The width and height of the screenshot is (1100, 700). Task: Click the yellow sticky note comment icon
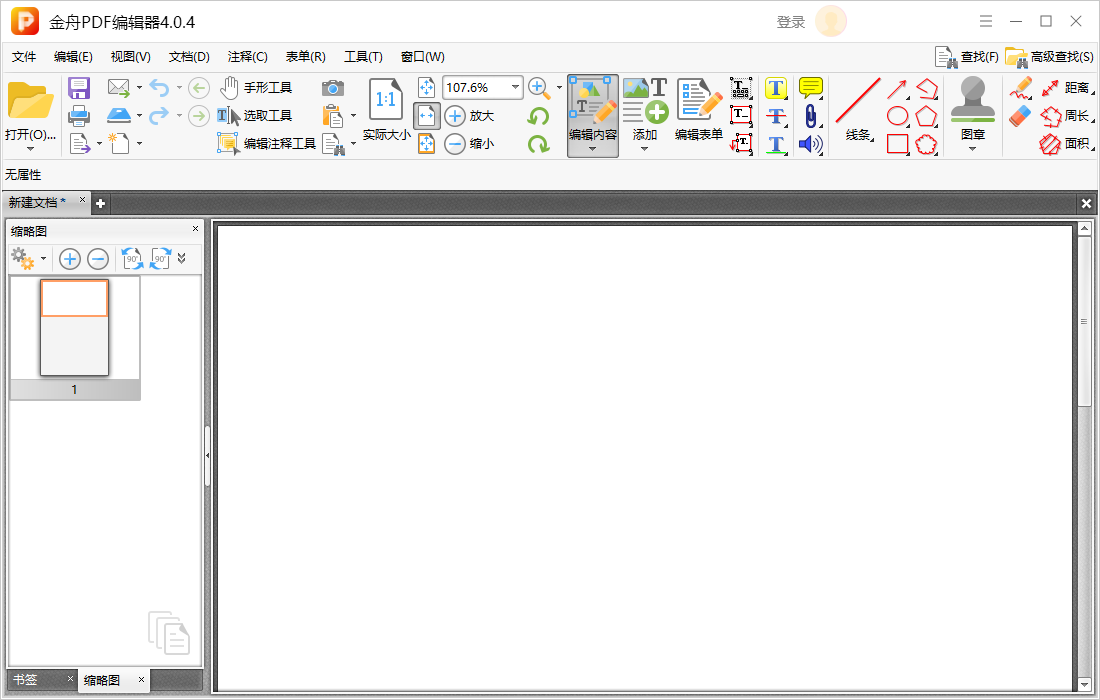coord(810,88)
